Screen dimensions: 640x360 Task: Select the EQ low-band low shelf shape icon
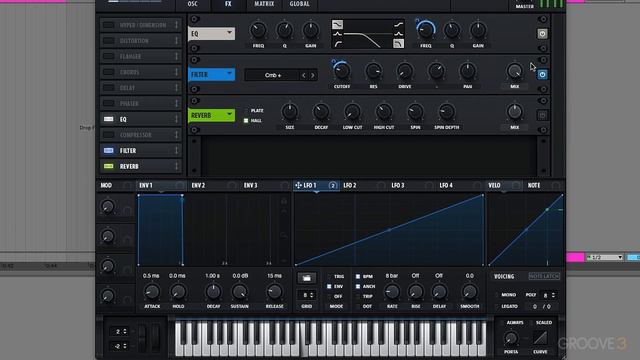click(x=337, y=25)
